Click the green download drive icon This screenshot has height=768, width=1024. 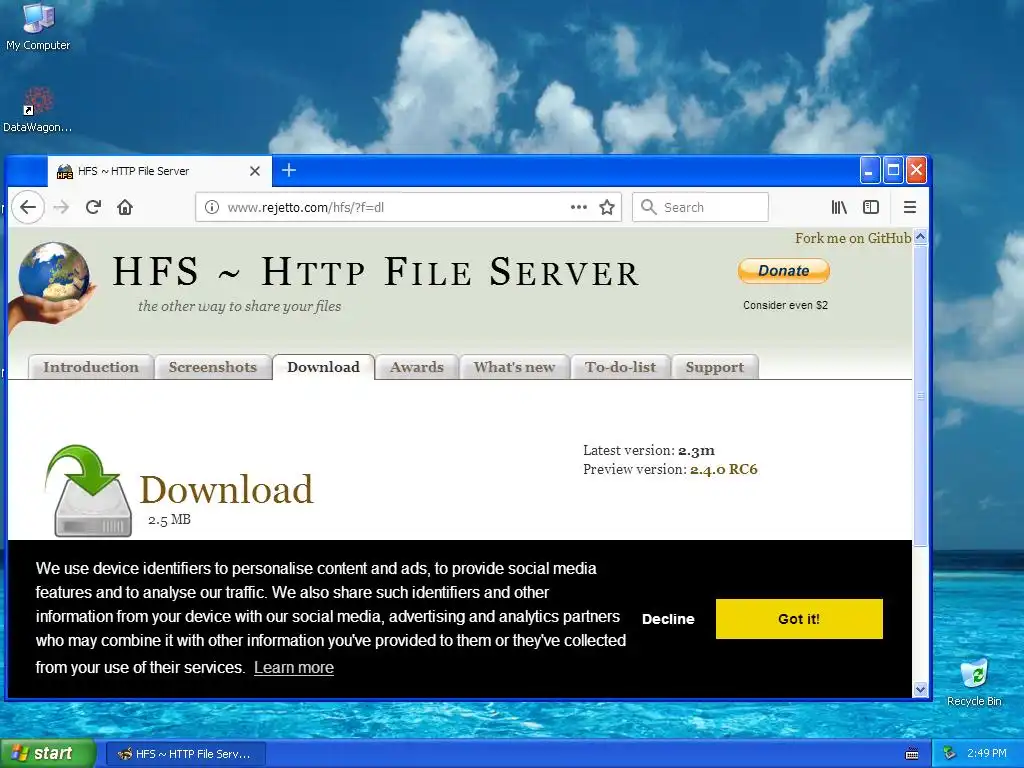[x=89, y=491]
